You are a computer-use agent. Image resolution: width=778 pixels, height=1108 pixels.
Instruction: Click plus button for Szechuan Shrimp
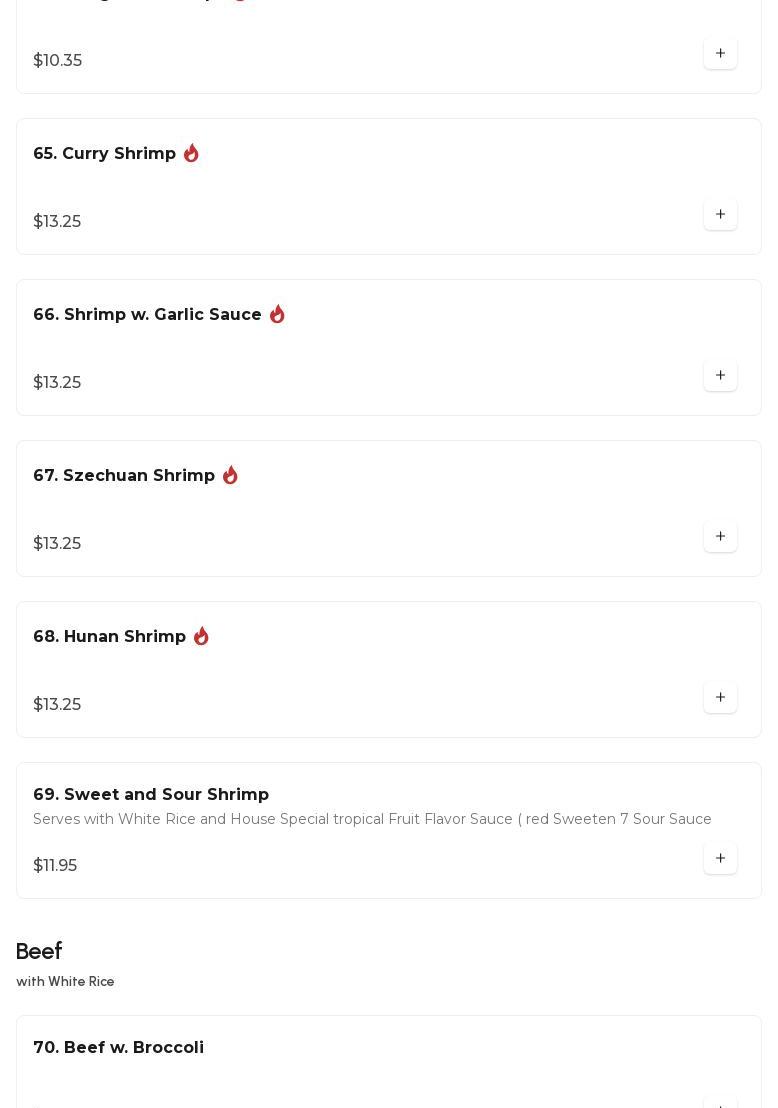(720, 537)
